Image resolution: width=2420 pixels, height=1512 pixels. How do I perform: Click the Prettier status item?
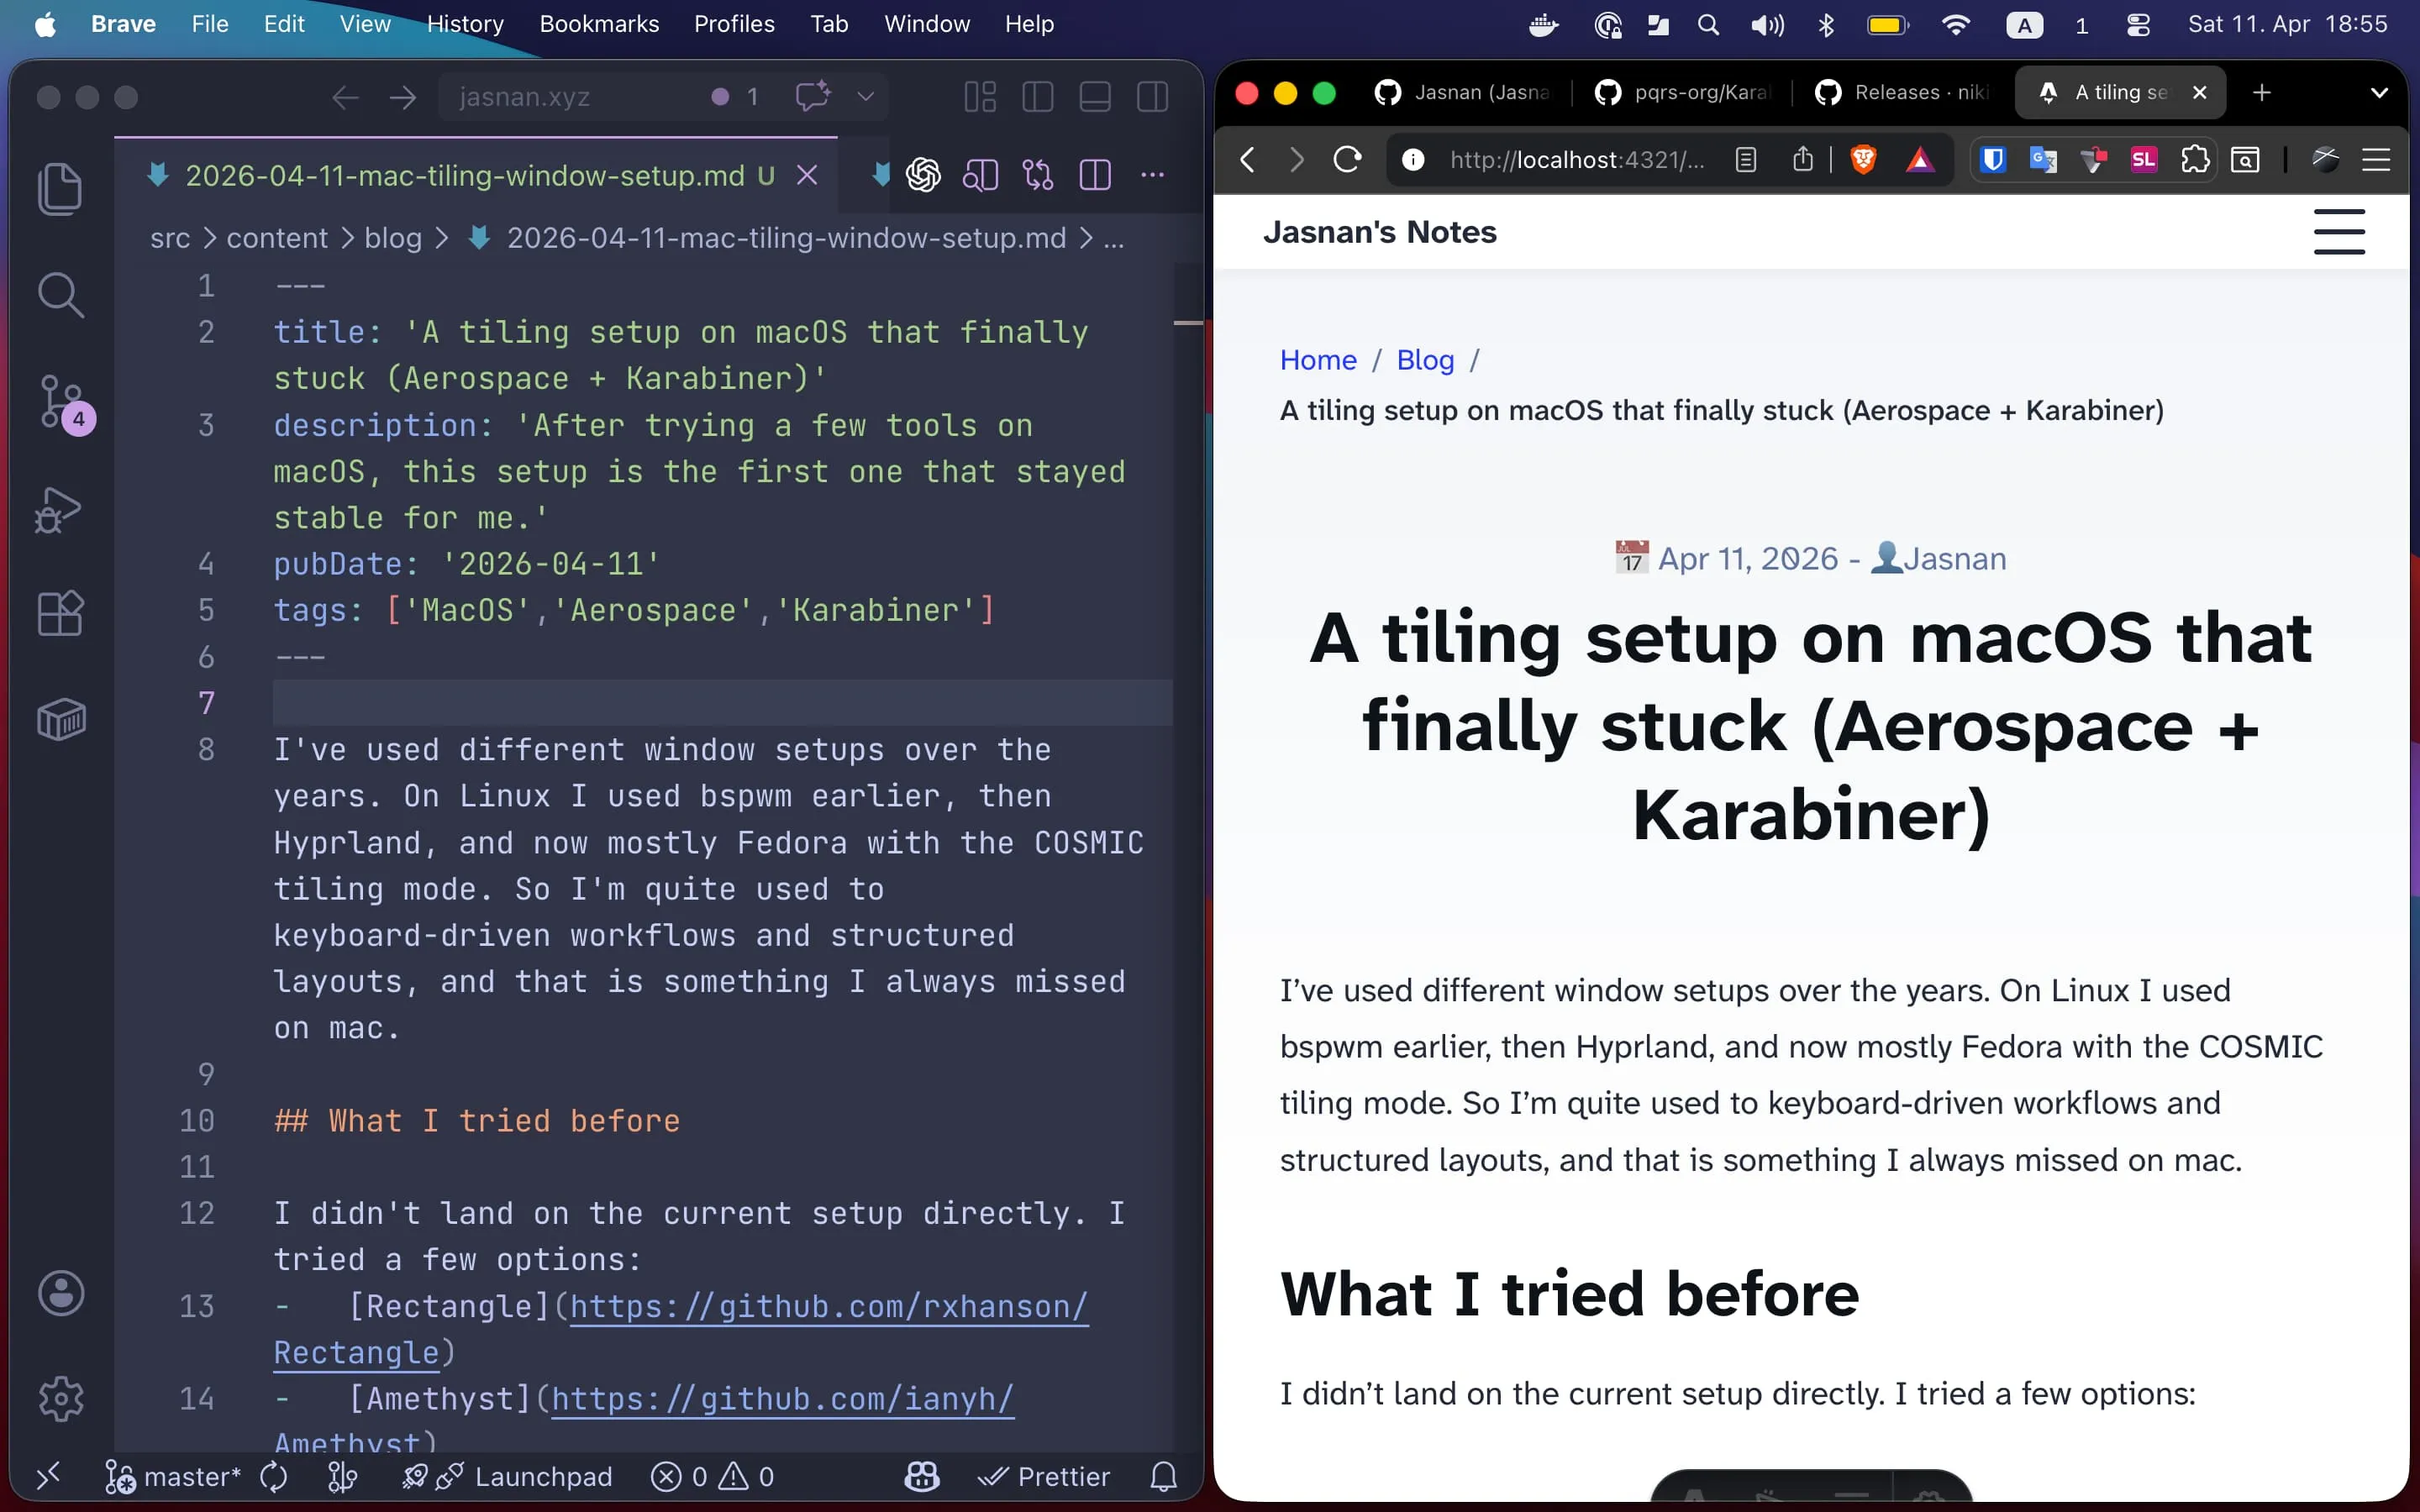[1044, 1477]
